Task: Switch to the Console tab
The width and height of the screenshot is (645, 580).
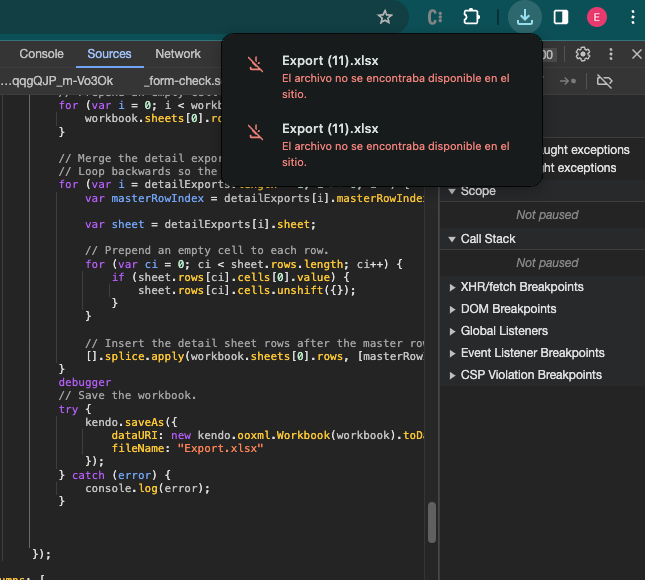Action: point(42,54)
